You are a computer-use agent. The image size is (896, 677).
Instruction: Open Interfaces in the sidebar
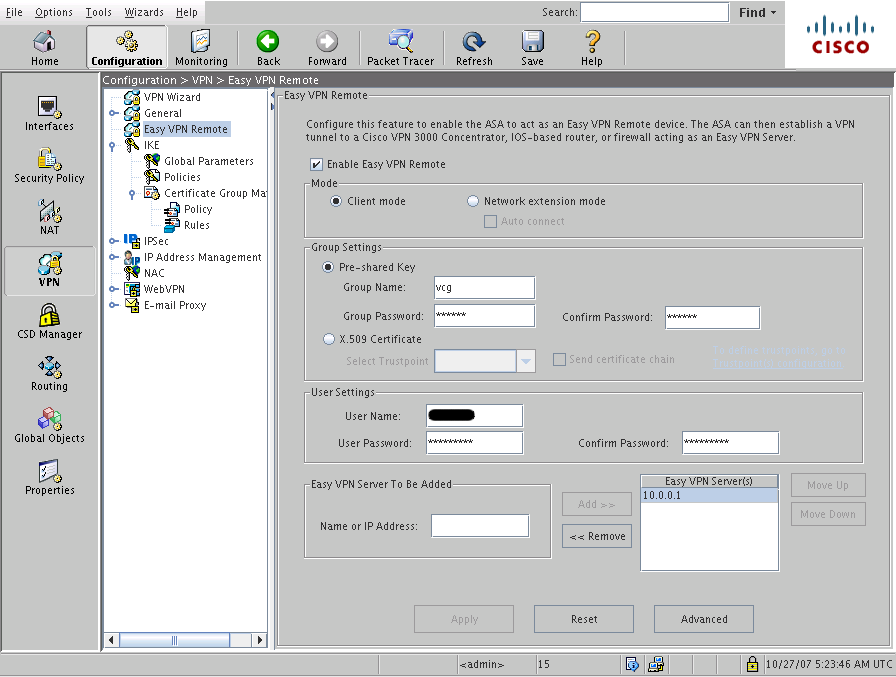pos(49,114)
